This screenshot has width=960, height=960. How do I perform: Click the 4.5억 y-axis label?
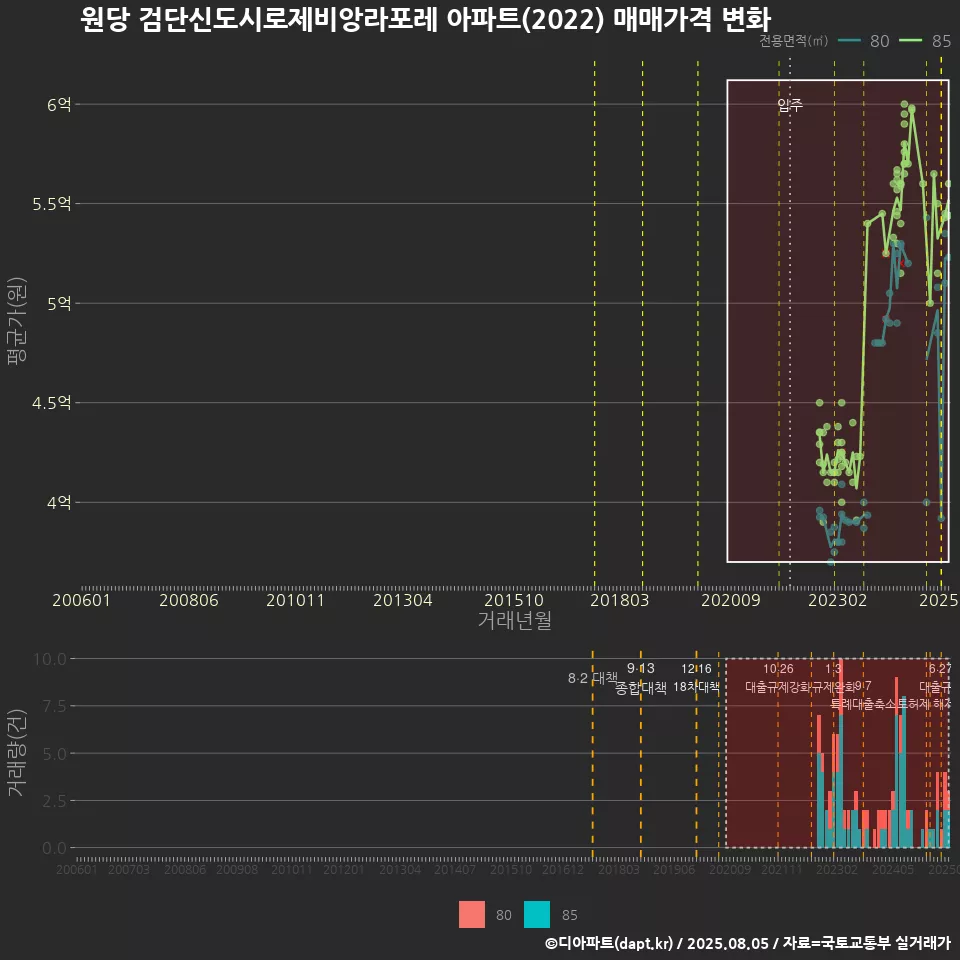[52, 403]
